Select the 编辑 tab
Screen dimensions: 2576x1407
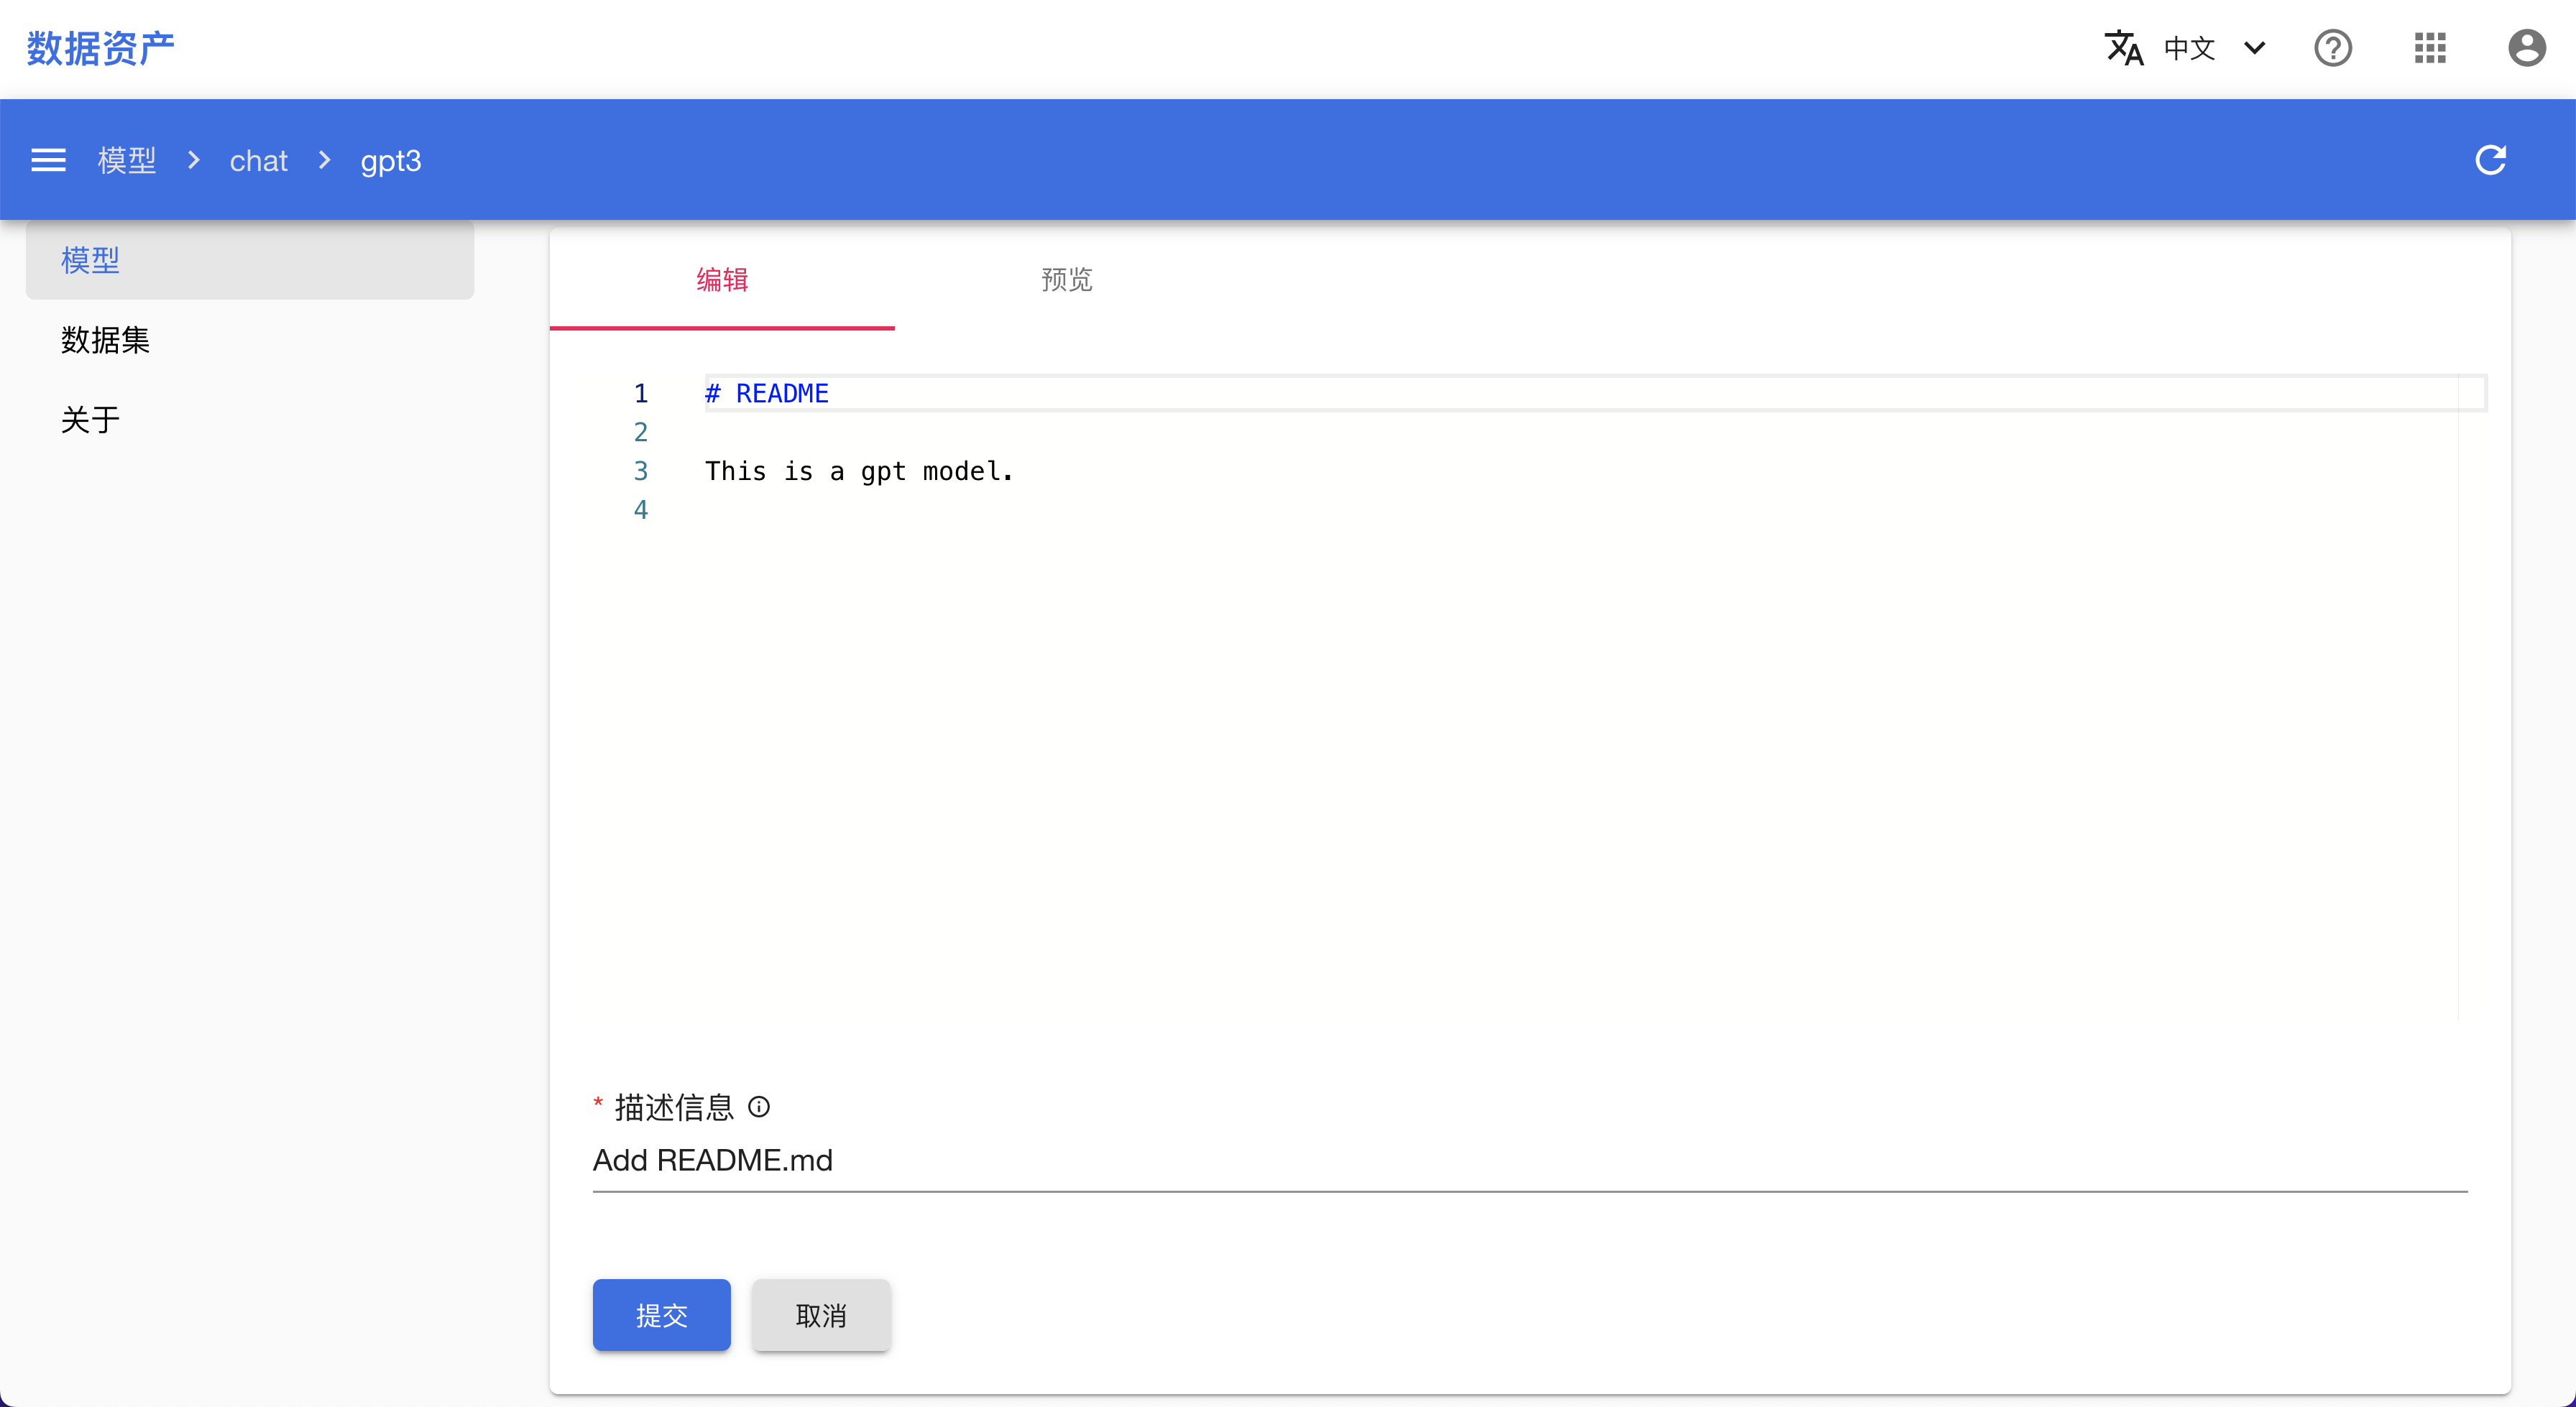(x=722, y=279)
